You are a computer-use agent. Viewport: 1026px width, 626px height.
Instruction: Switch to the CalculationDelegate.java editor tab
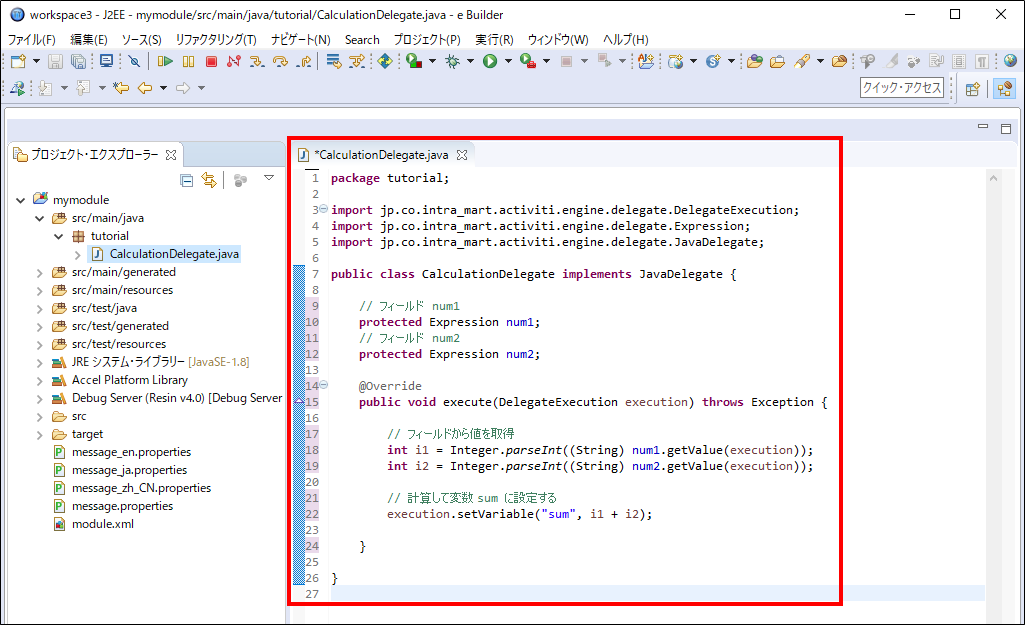381,155
